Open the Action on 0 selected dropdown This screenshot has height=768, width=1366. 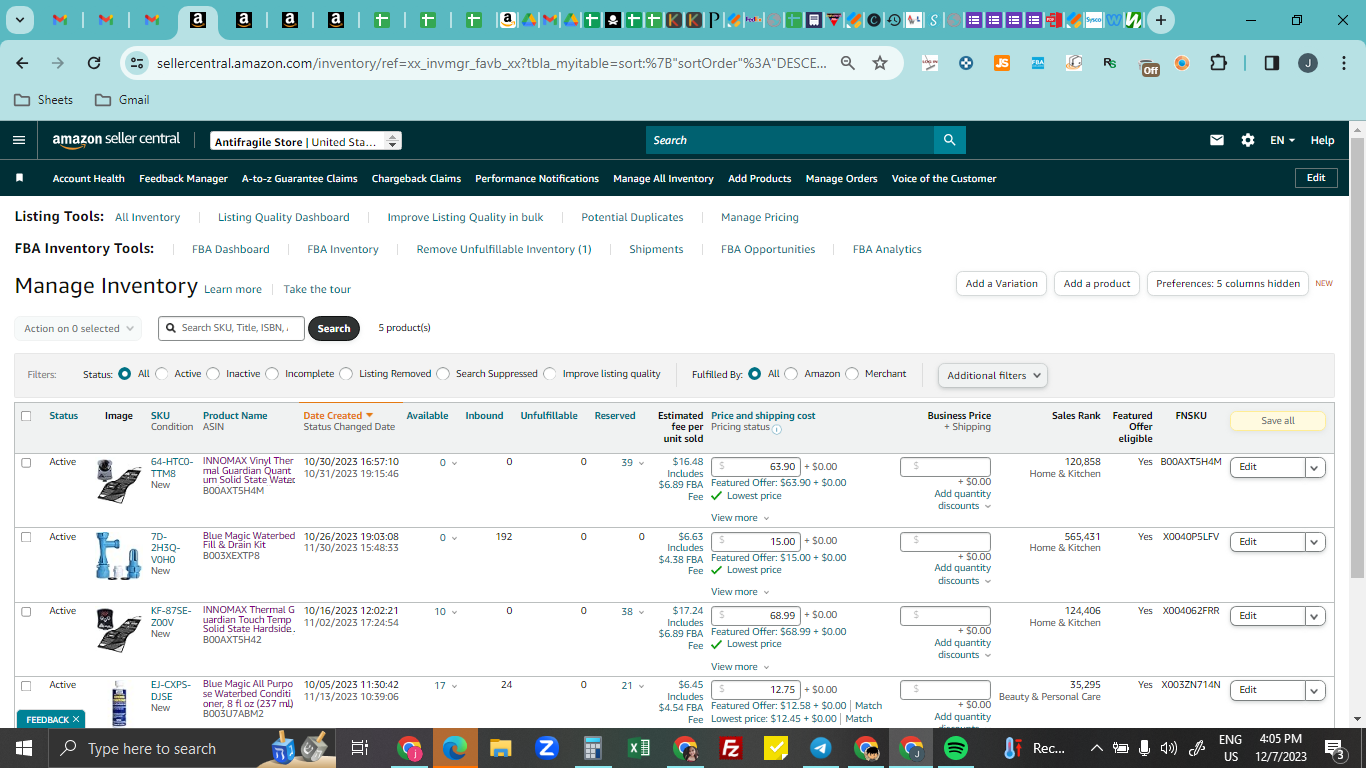pos(78,328)
